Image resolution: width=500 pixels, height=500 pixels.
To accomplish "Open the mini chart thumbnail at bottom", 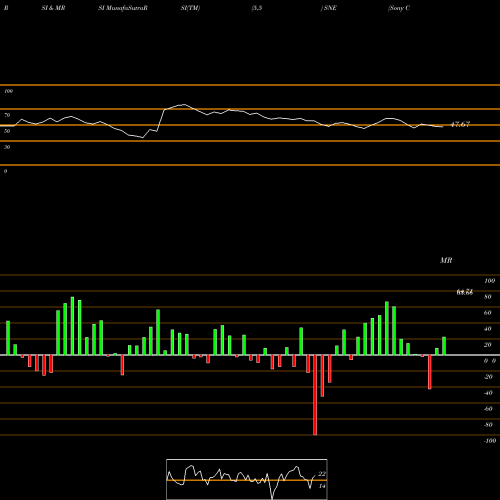I will (x=247, y=479).
